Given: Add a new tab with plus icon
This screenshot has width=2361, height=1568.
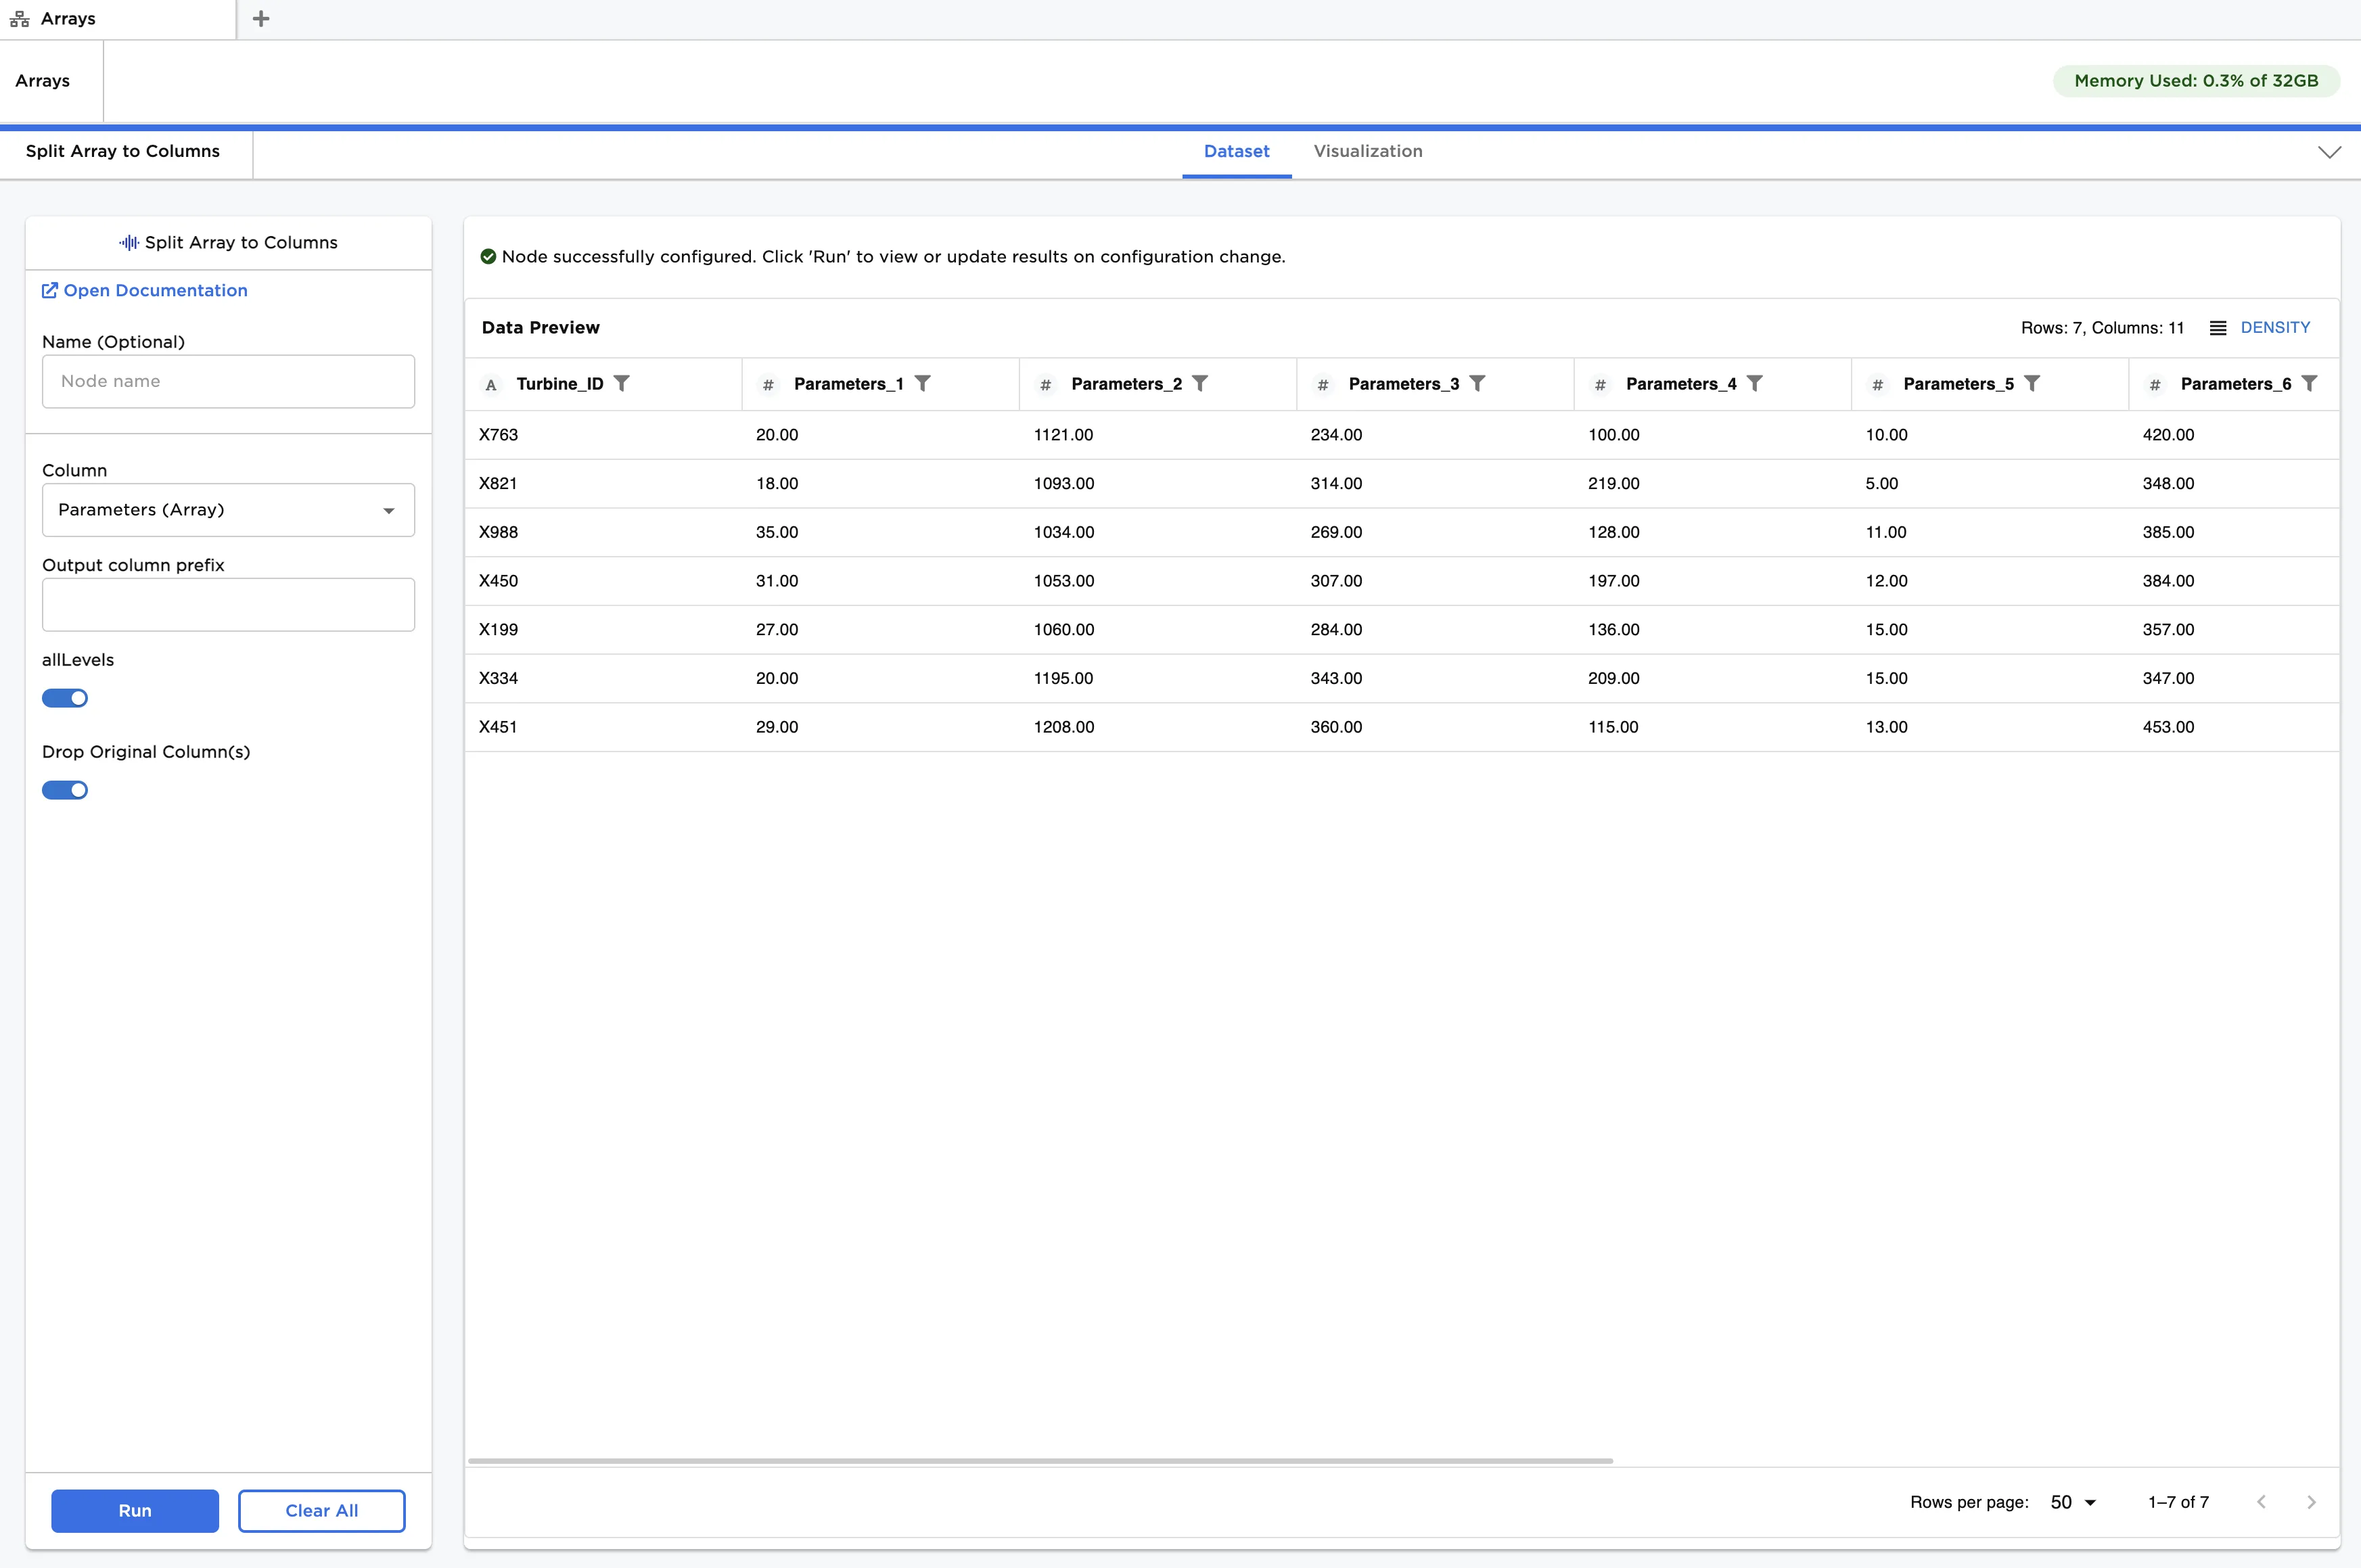Looking at the screenshot, I should tap(261, 19).
